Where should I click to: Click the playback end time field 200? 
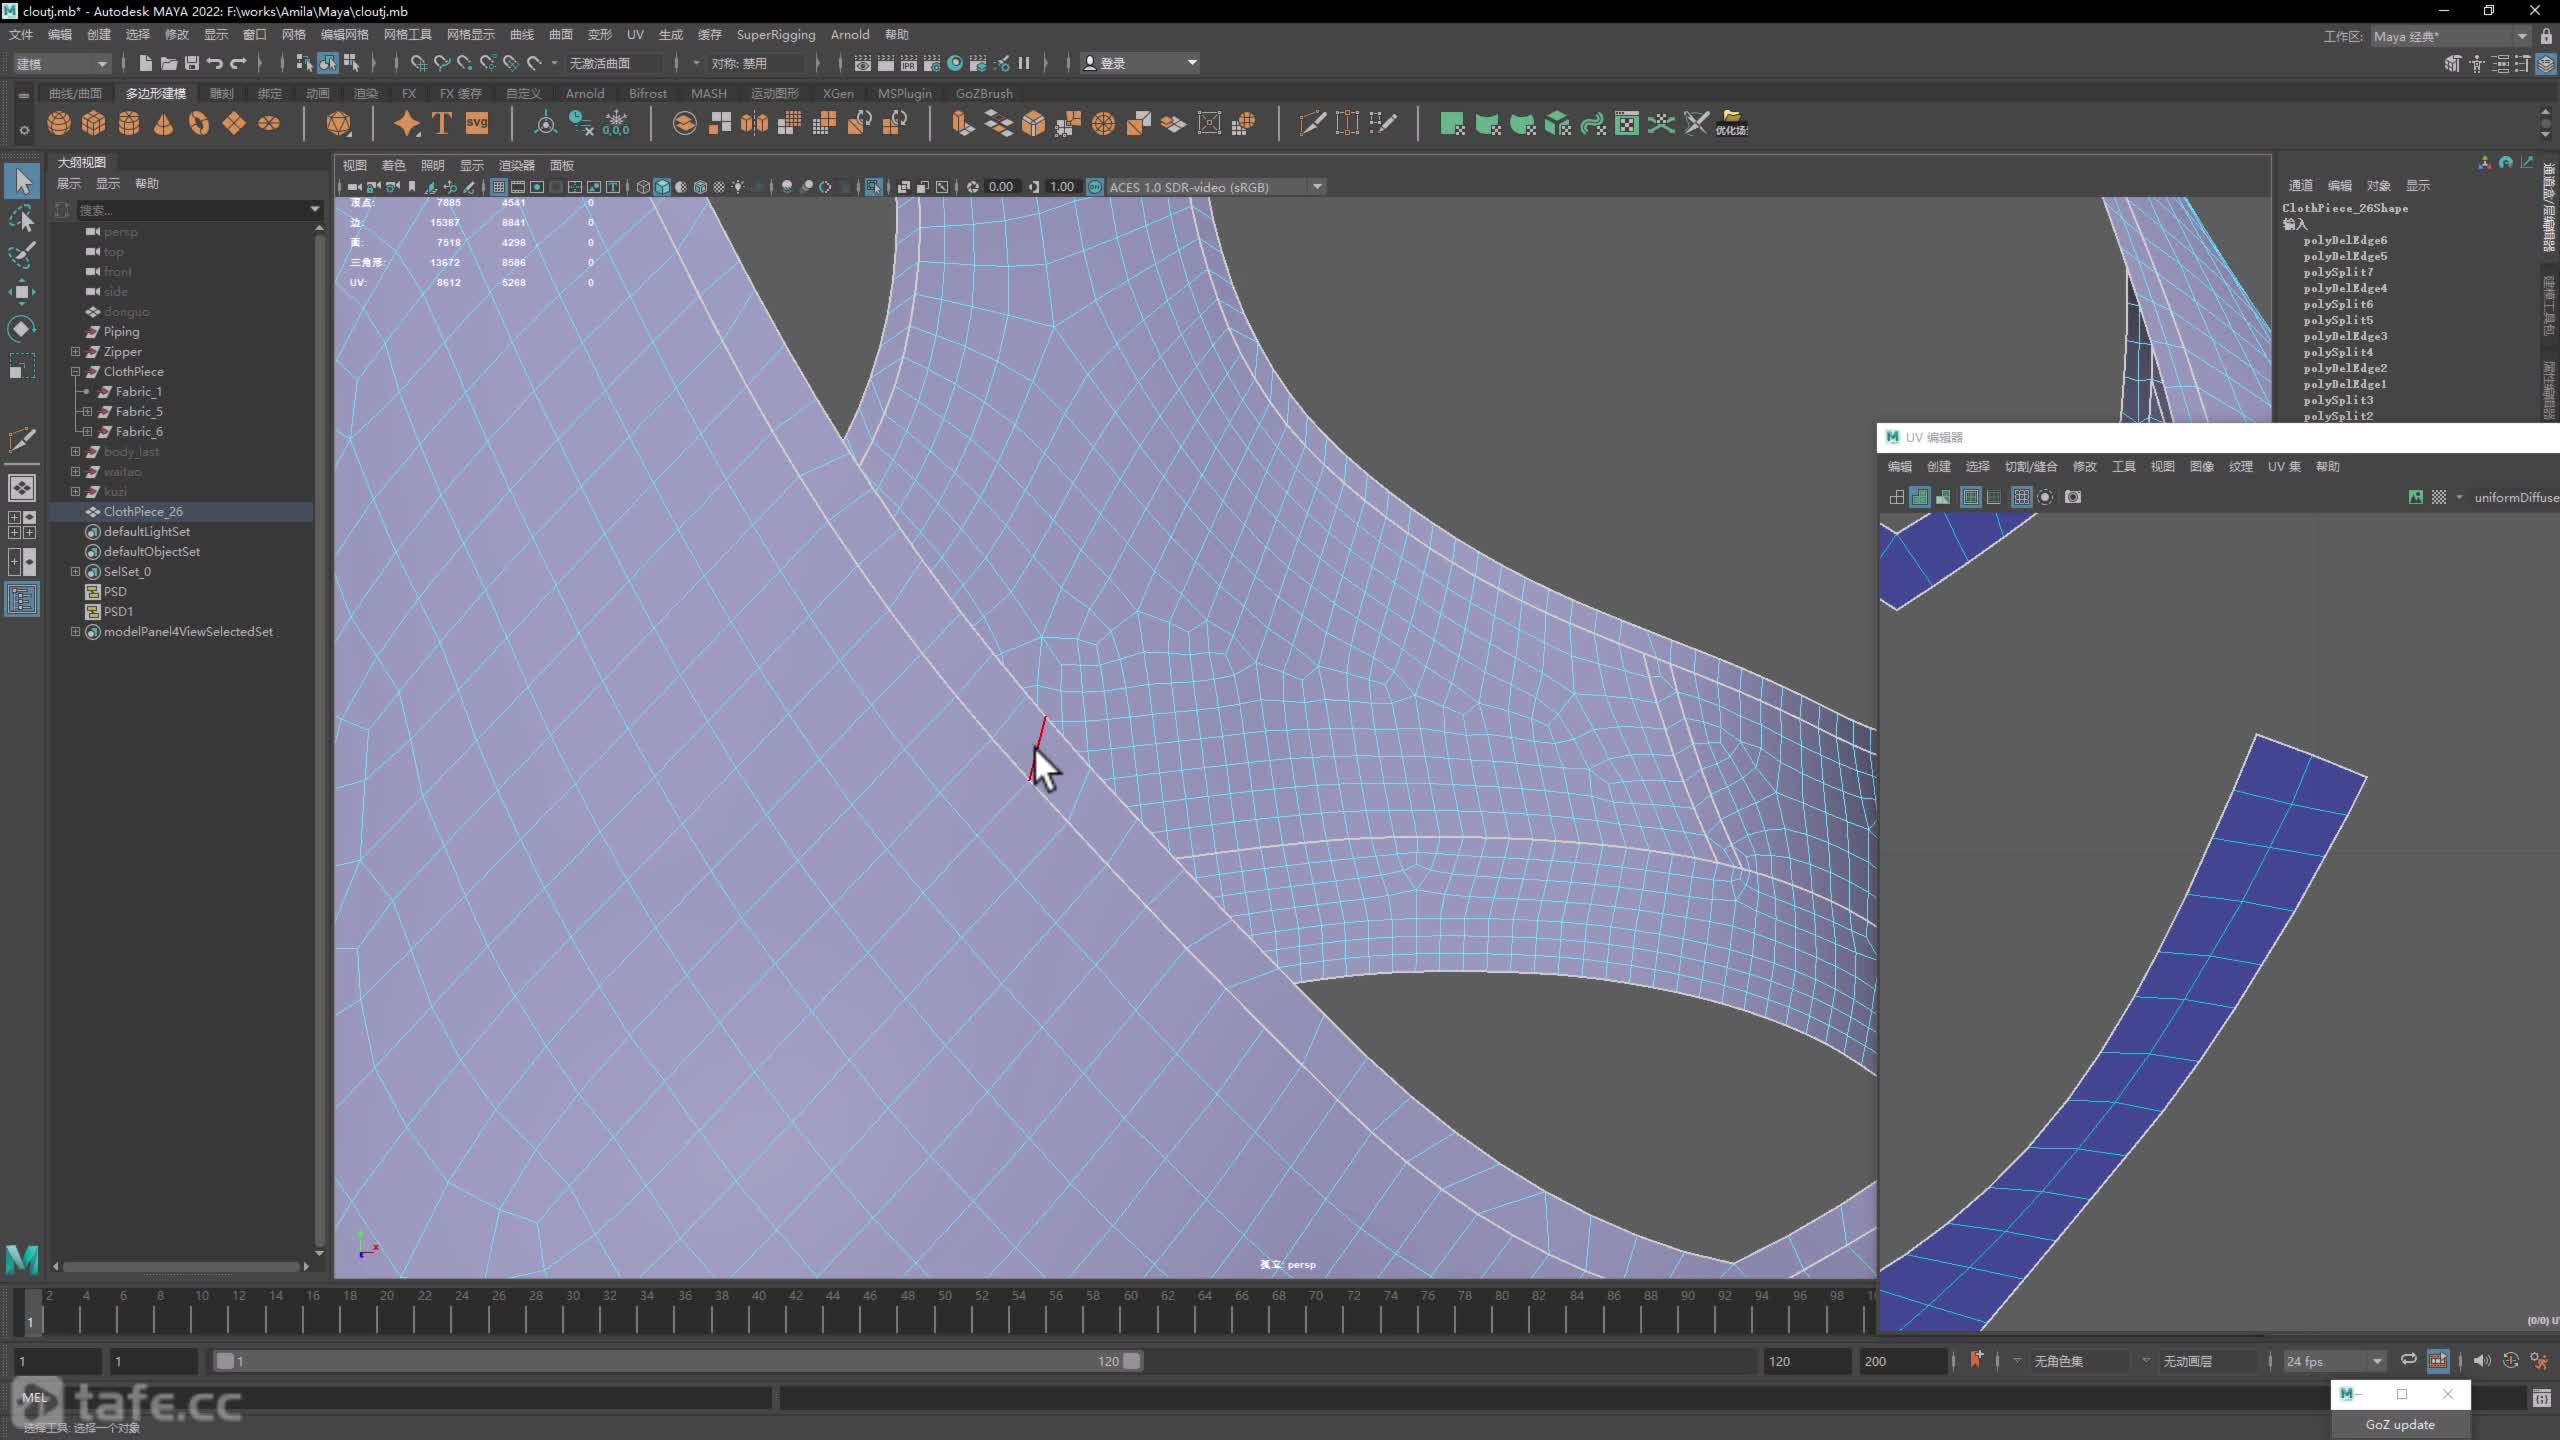1902,1361
